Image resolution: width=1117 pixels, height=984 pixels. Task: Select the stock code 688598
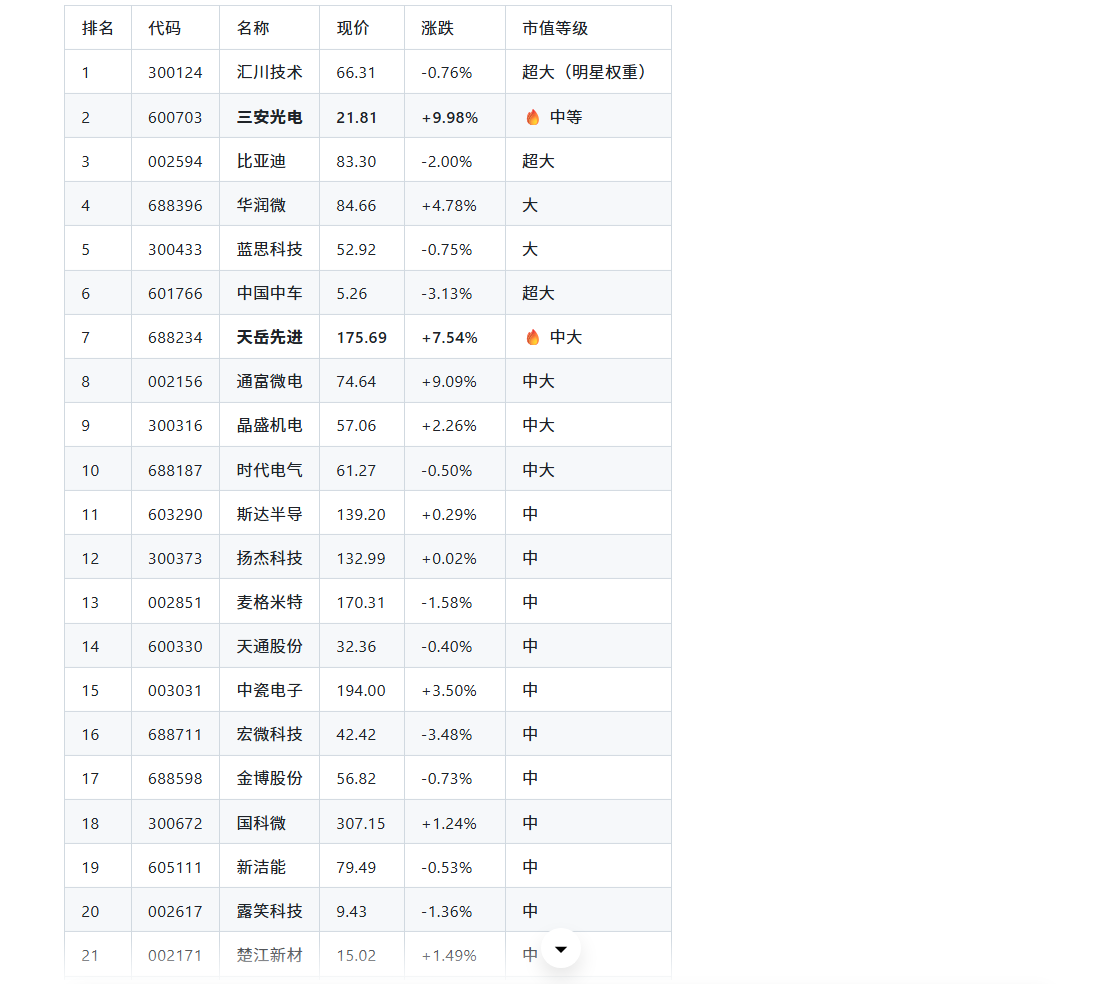pyautogui.click(x=175, y=780)
